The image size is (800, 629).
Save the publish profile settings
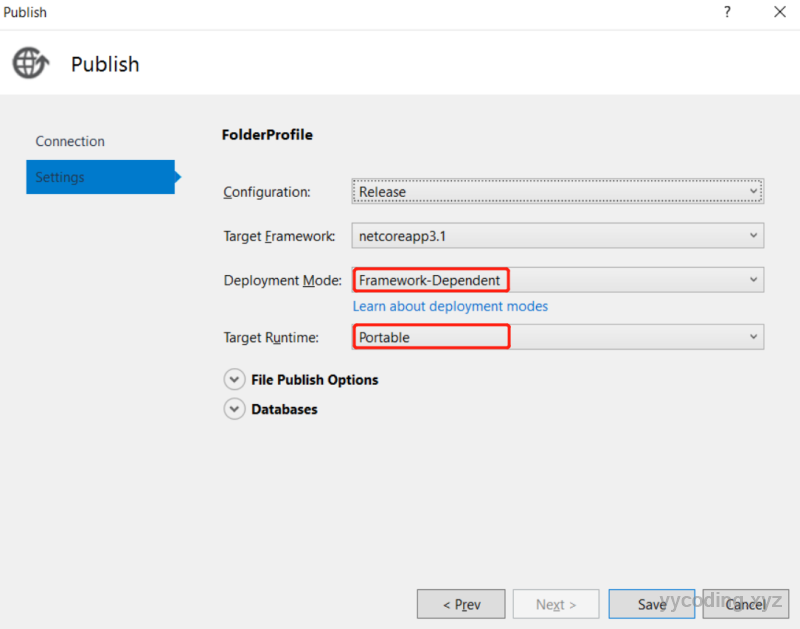click(x=652, y=604)
